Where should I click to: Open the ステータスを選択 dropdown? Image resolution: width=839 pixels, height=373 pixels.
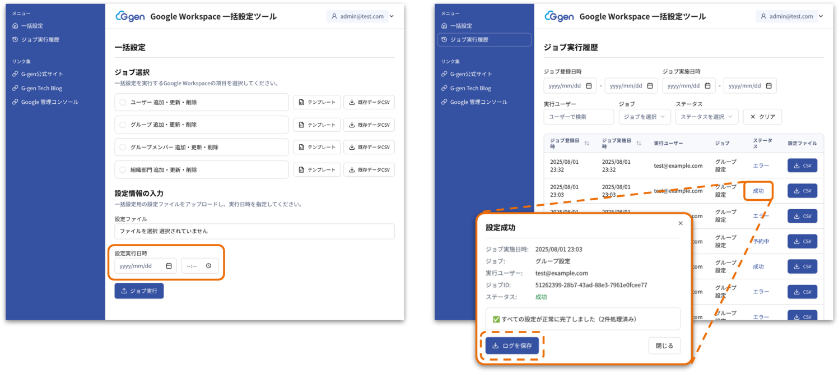coord(707,117)
